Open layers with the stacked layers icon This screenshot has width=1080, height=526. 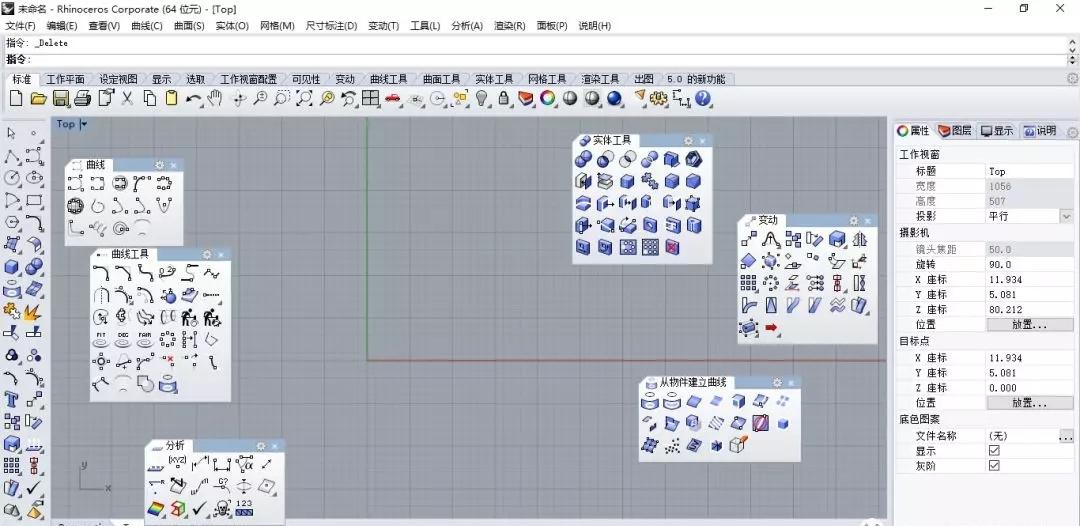pos(526,99)
